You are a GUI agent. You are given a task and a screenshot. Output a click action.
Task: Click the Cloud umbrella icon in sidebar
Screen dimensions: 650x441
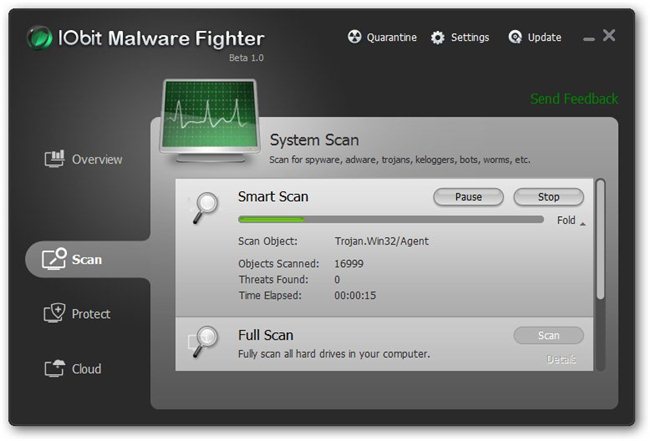point(55,368)
